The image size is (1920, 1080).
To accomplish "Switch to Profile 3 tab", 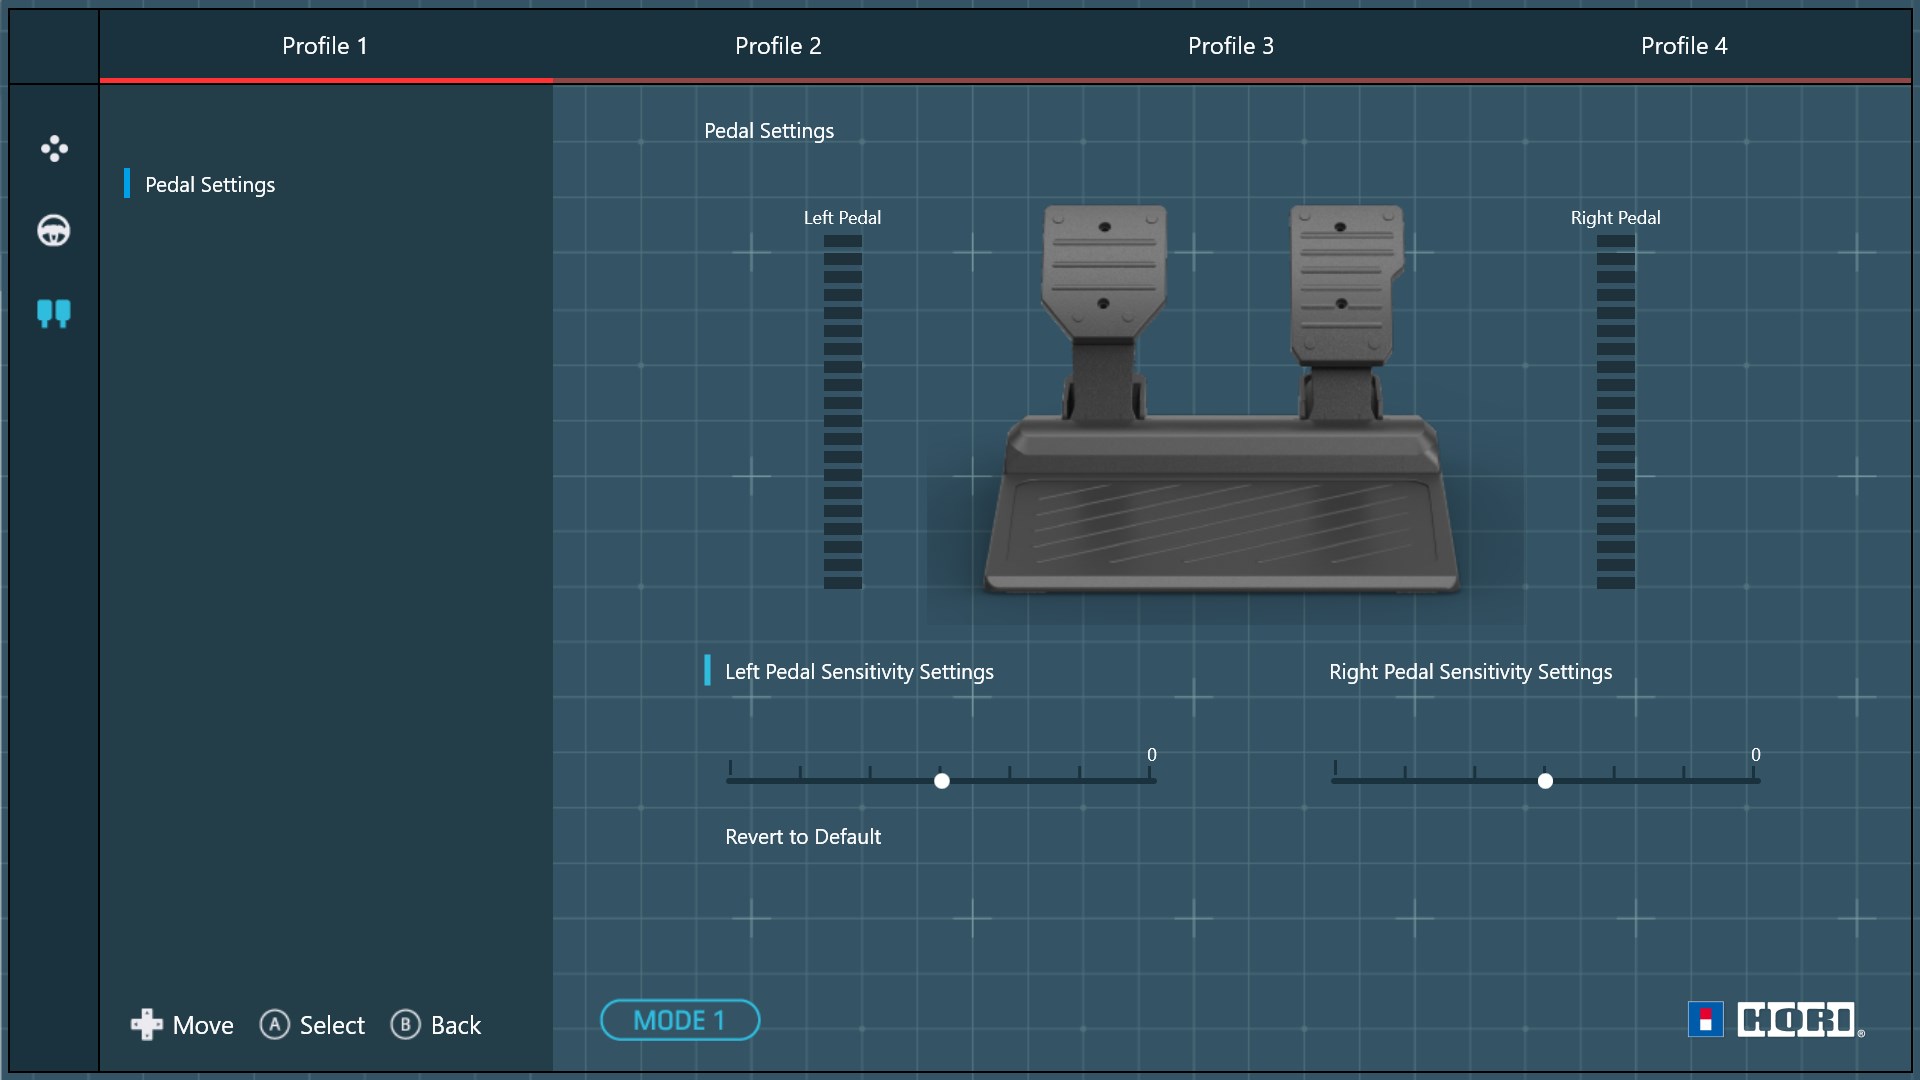I will [x=1231, y=46].
